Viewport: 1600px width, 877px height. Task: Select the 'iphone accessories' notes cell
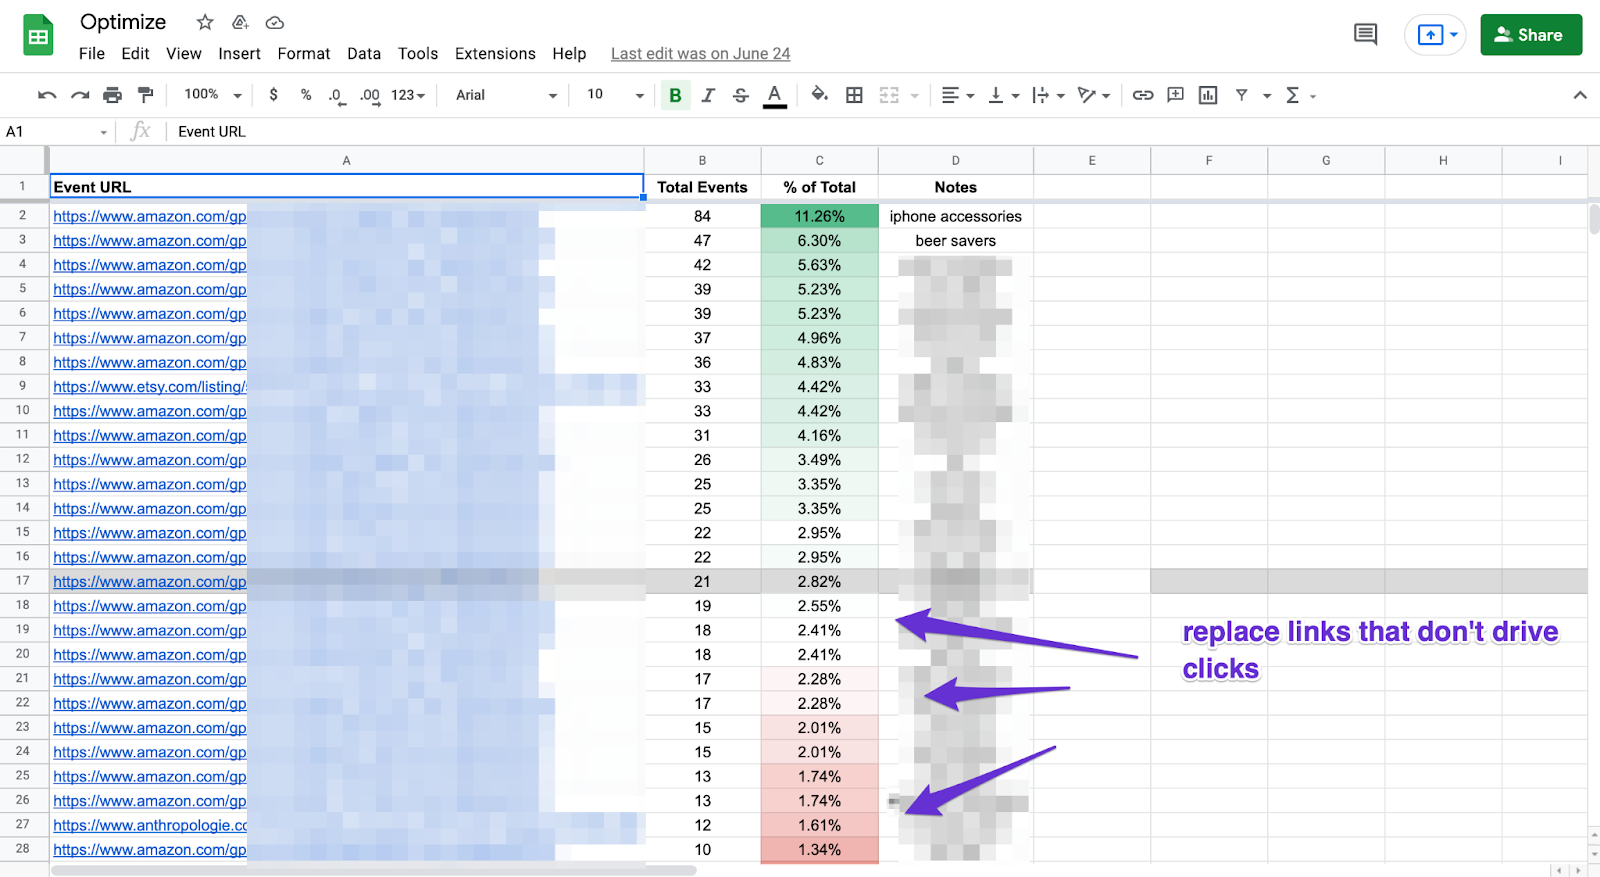pyautogui.click(x=955, y=216)
